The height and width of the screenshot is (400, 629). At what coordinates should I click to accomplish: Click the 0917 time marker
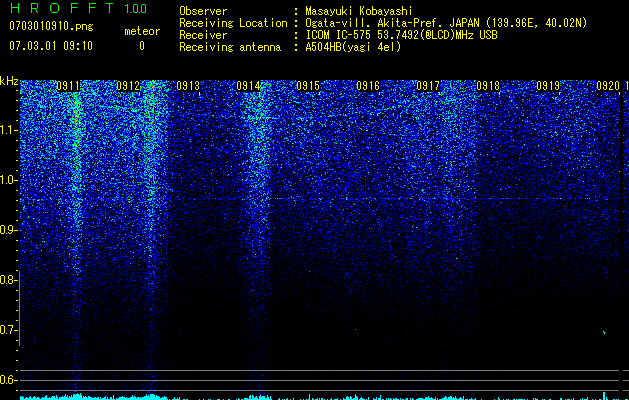point(428,86)
